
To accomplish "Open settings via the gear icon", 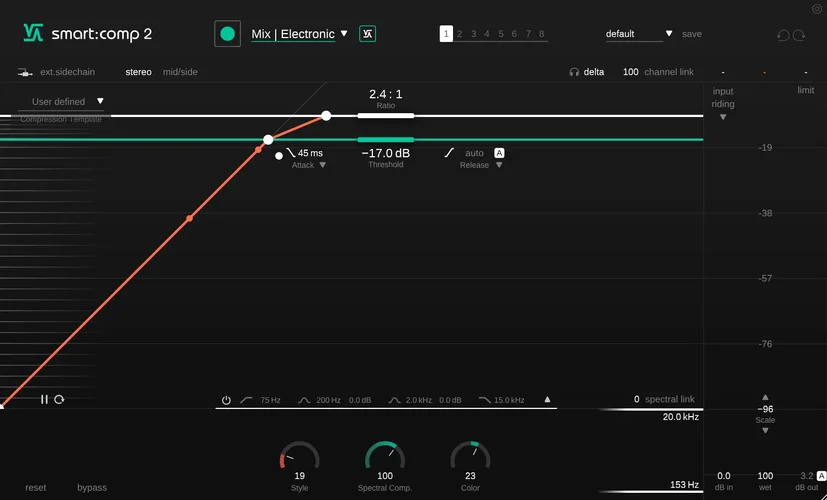I will click(816, 9).
